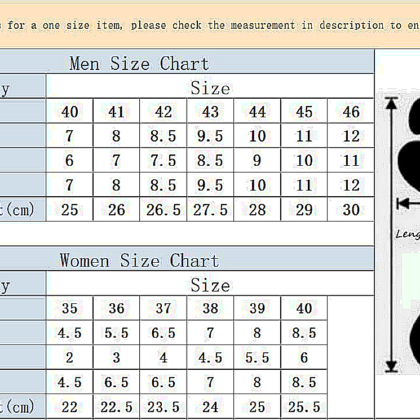Click the 27.5 cm foot length cell
Viewport: 420px width, 420px height.
click(210, 210)
